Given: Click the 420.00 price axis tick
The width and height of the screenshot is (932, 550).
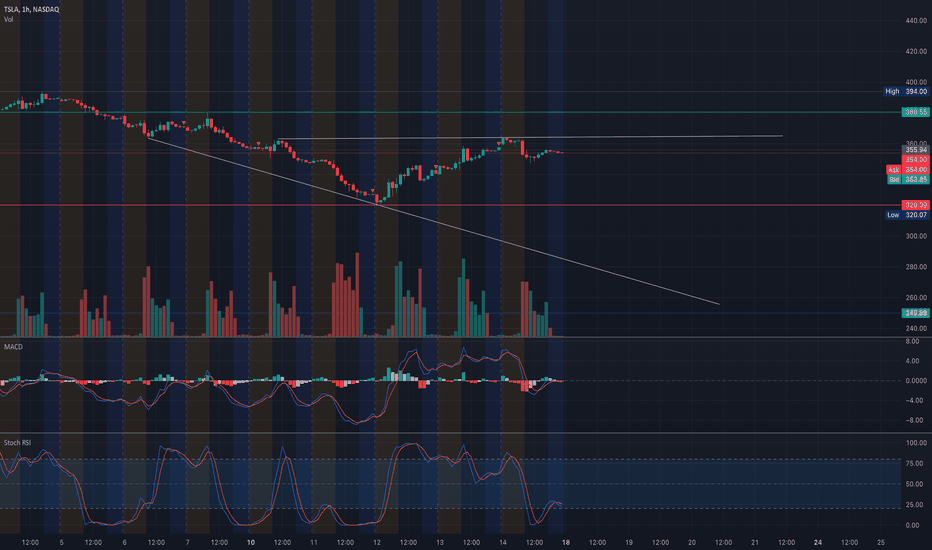Looking at the screenshot, I should click(x=916, y=52).
